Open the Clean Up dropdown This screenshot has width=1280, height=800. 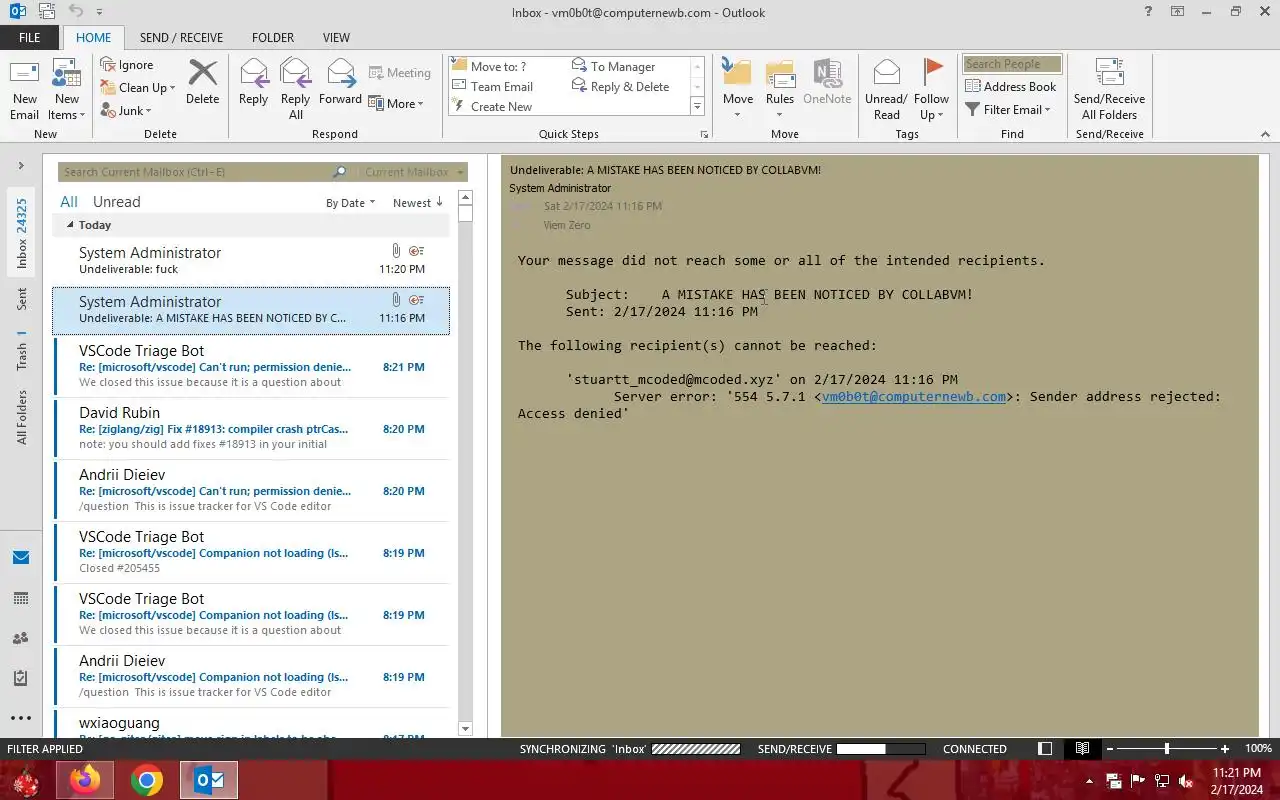click(138, 88)
